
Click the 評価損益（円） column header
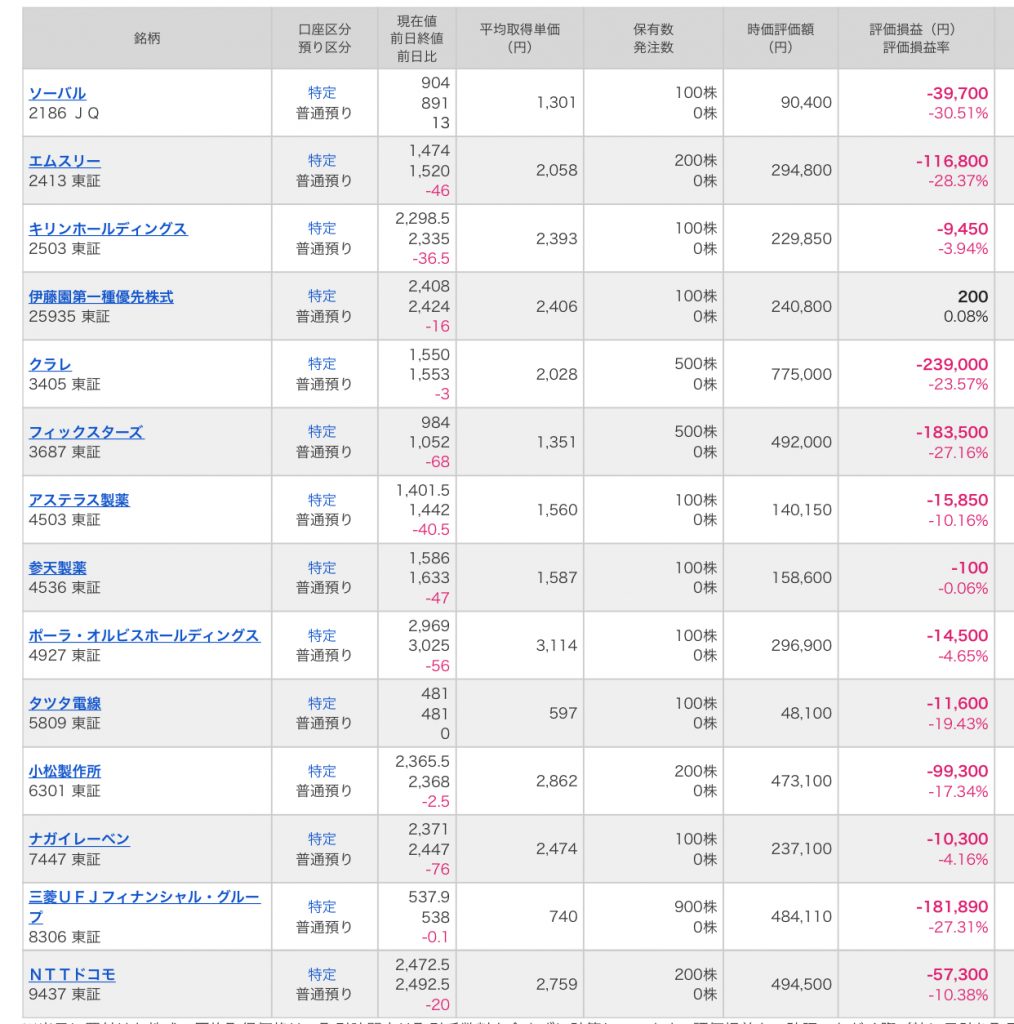[915, 38]
